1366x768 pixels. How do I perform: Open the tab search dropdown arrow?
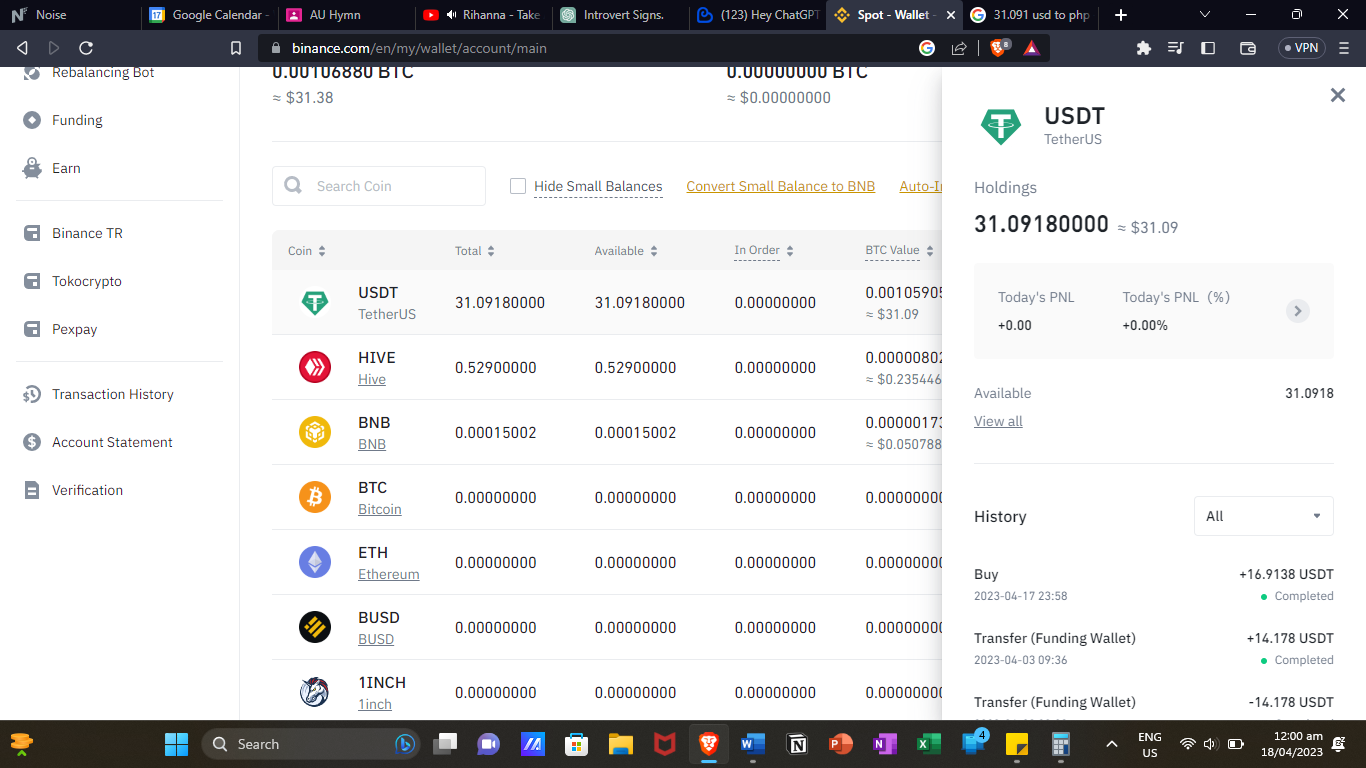point(1205,15)
